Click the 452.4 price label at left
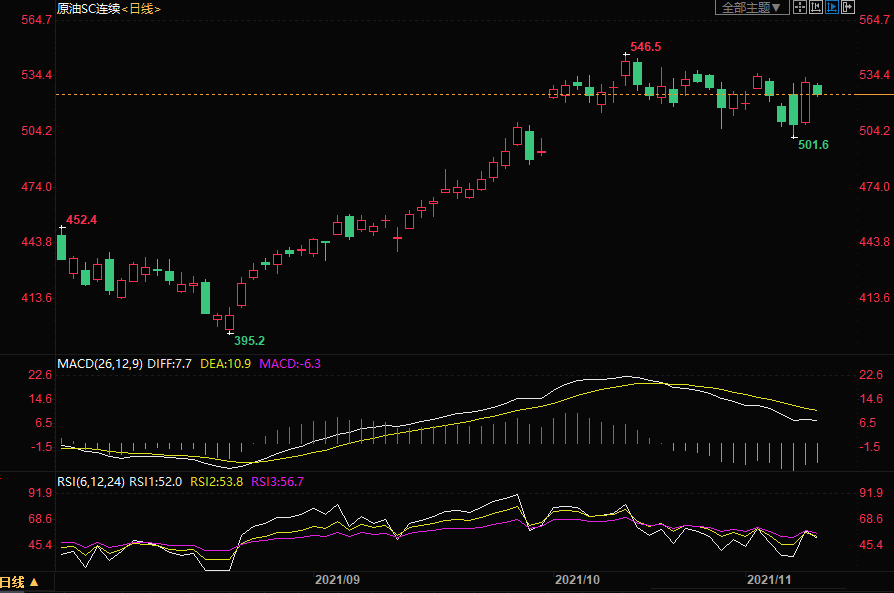Image resolution: width=894 pixels, height=593 pixels. 82,219
